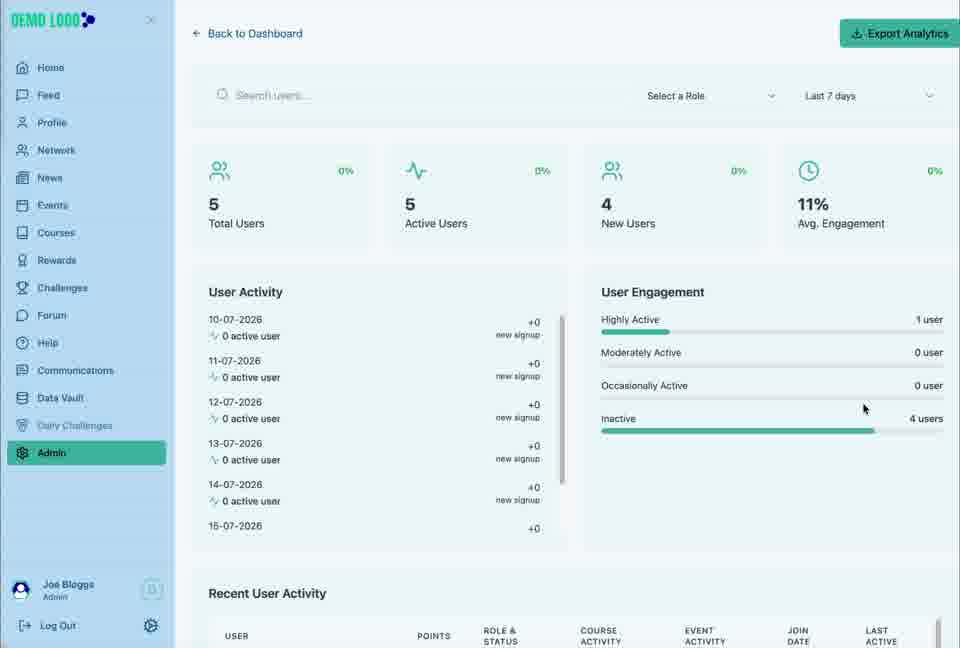Go to Home menu item

tap(86, 68)
